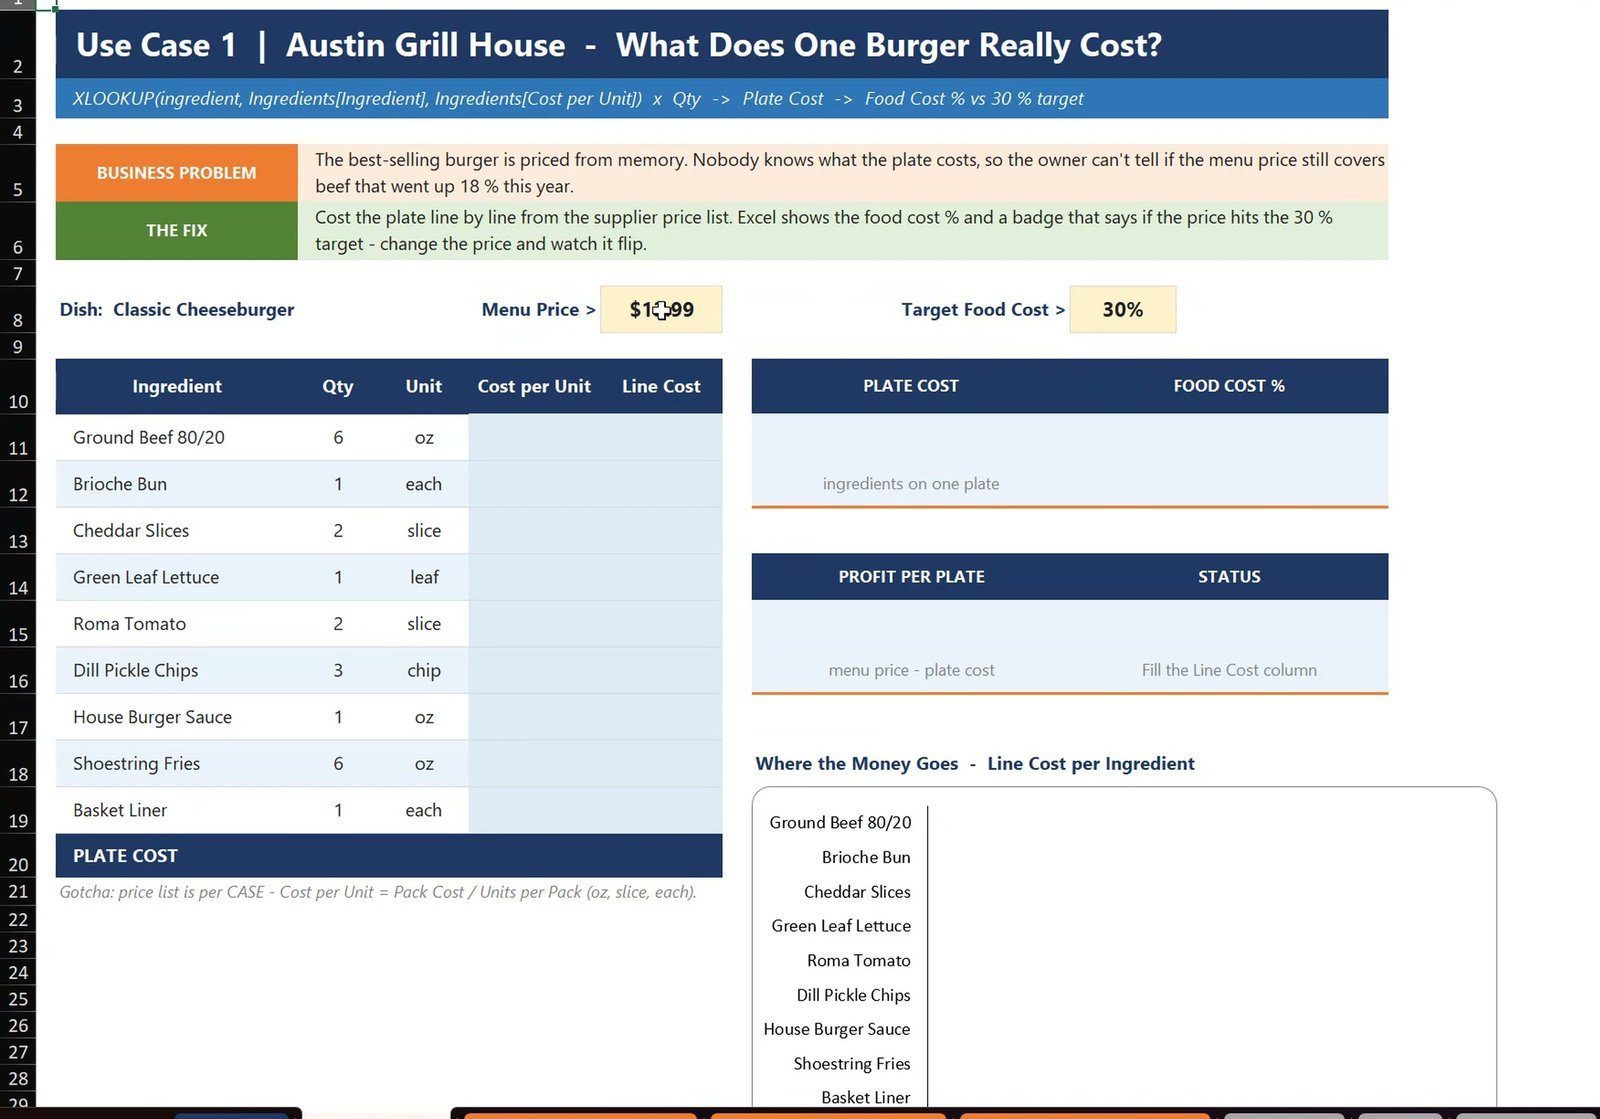Click the Unit column header
The image size is (1600, 1119).
click(424, 386)
